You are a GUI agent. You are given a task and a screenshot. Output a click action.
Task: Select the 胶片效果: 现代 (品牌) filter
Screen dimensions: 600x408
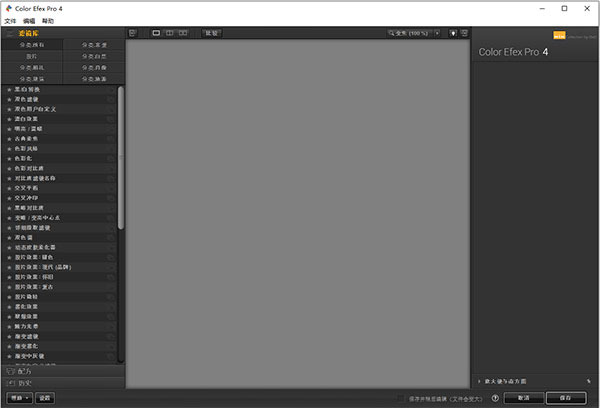click(59, 267)
